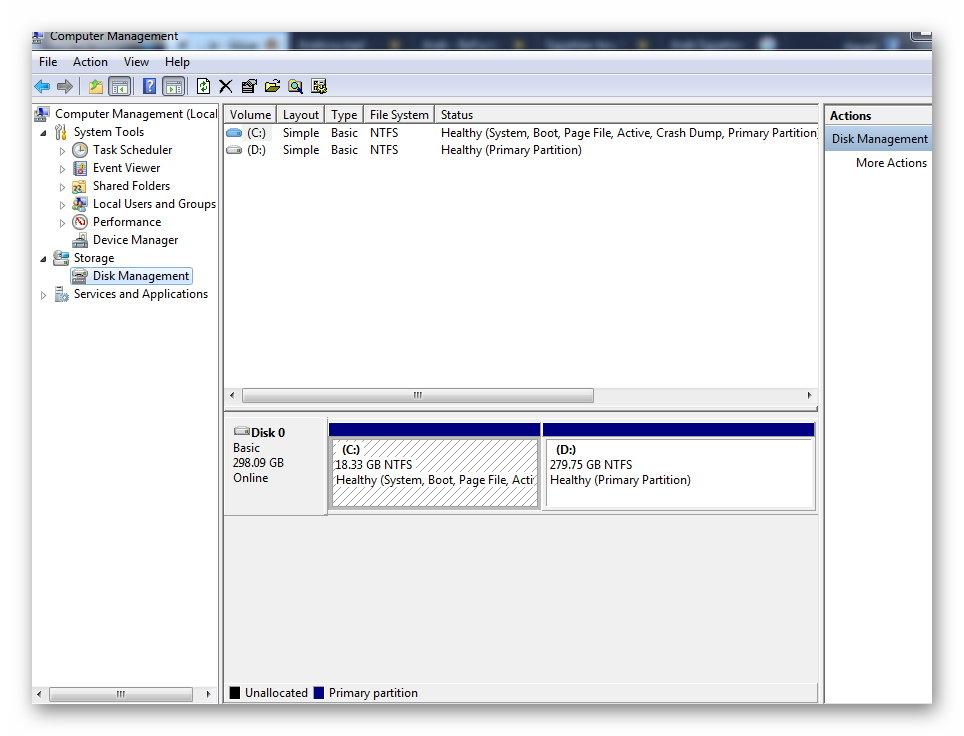Expand the Event Viewer node arrow
Viewport: 964px width, 736px height.
62,168
